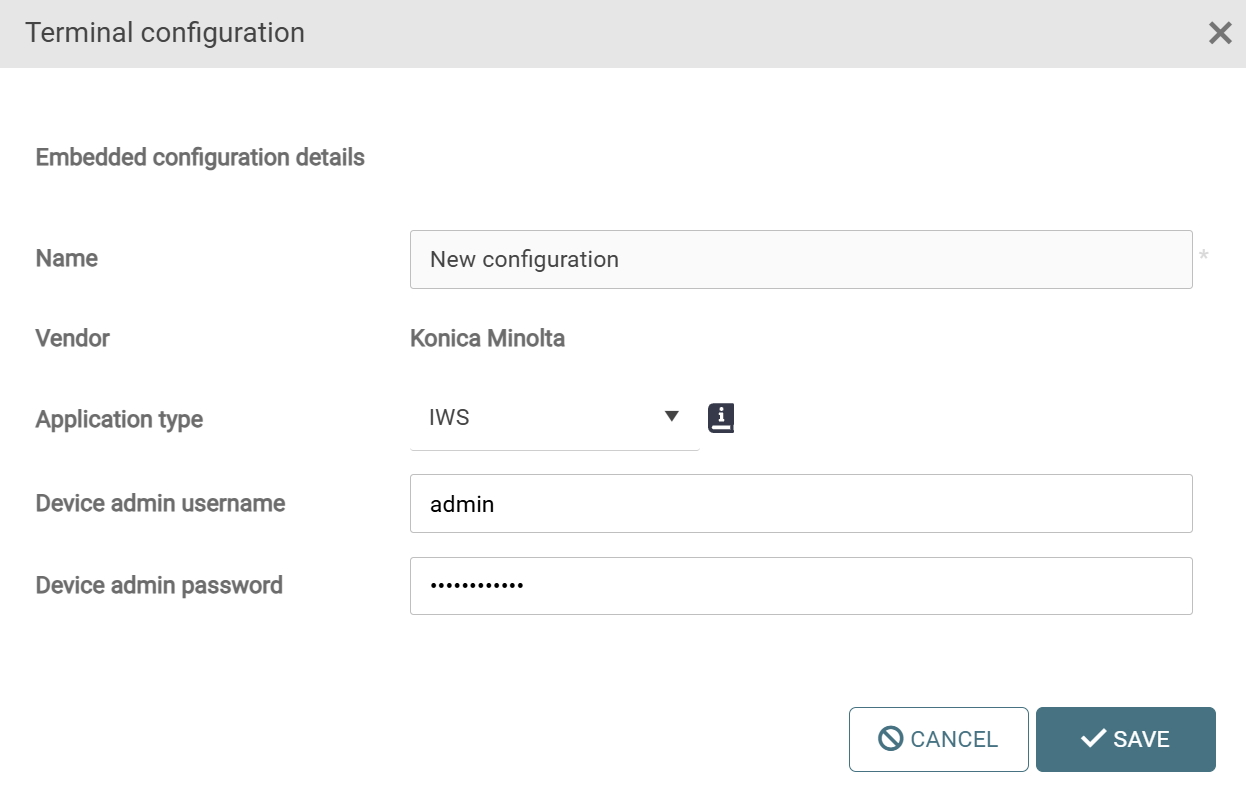Click the Name label
1246x805 pixels.
coord(67,259)
